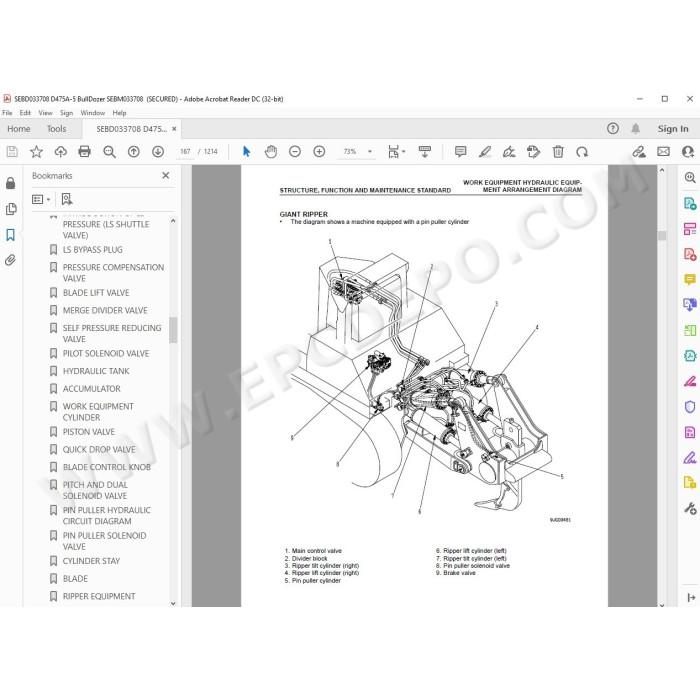700x700 pixels.
Task: Open the Edit menu
Action: coord(25,113)
